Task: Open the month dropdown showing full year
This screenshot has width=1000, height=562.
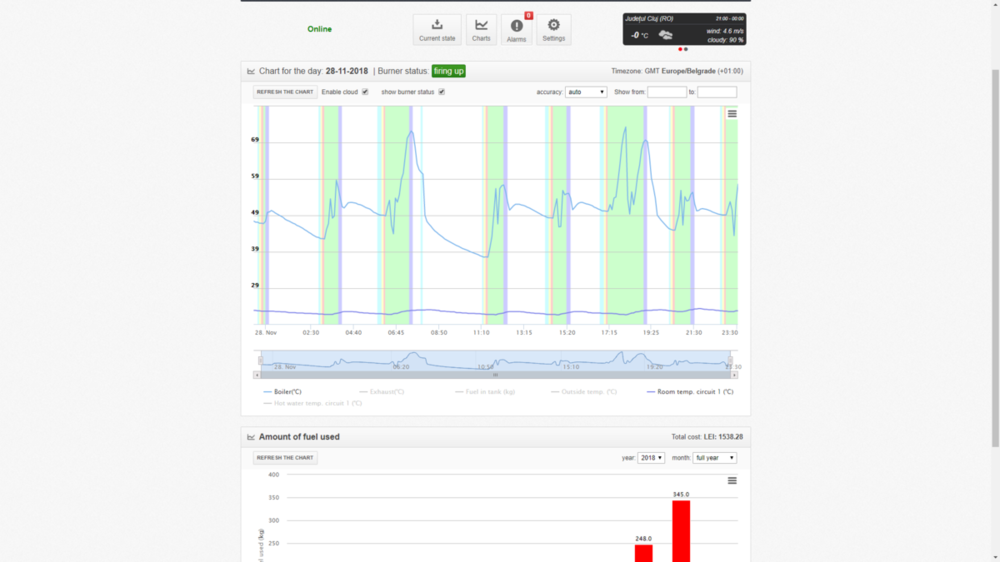Action: [716, 458]
